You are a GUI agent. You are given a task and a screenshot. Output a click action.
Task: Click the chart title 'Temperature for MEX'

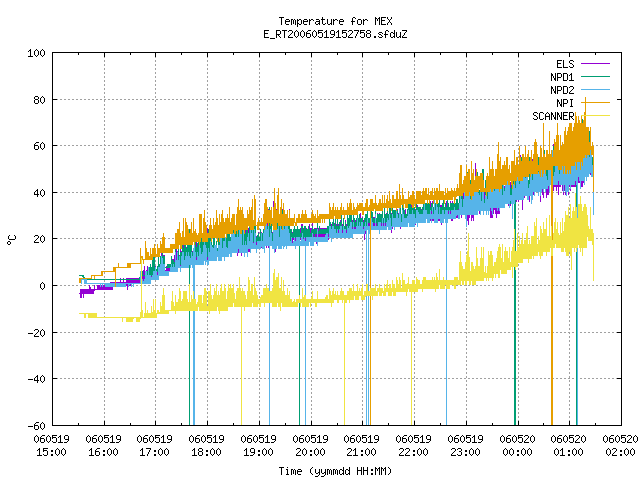(335, 21)
